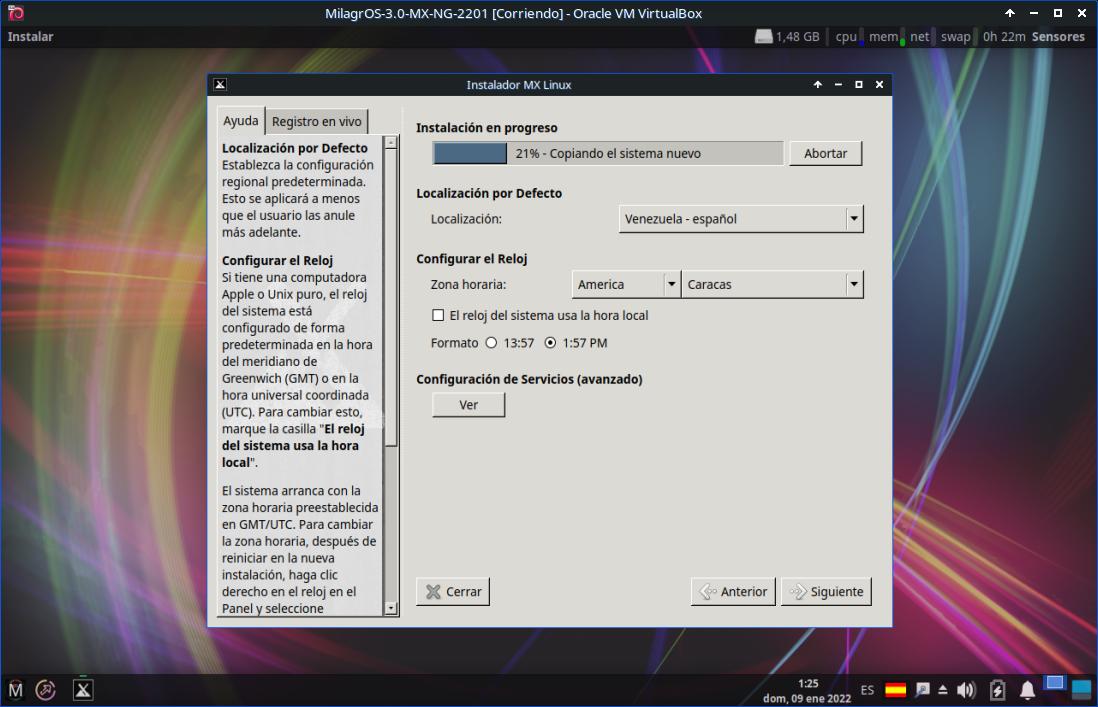The height and width of the screenshot is (707, 1098).
Task: Enable system clock uses local time checkbox
Action: tap(438, 315)
